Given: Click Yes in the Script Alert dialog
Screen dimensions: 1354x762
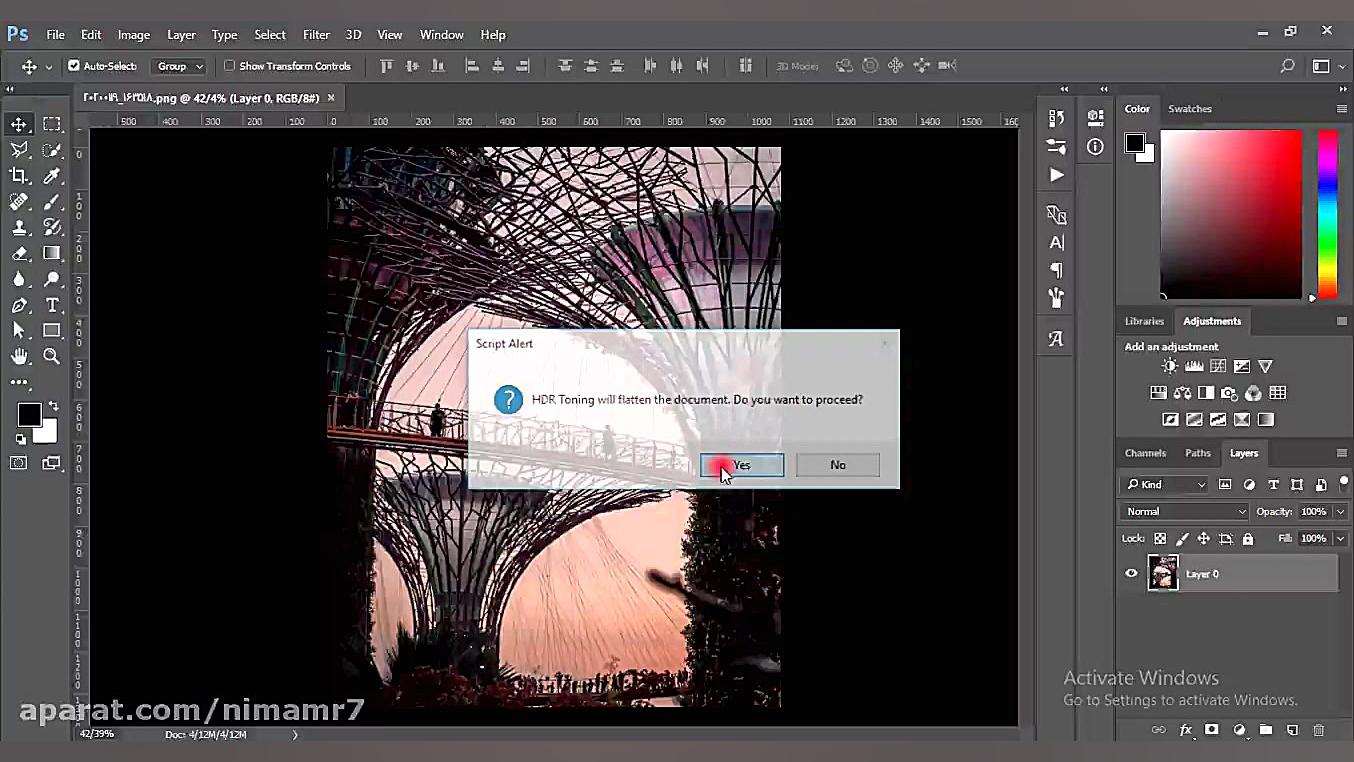Looking at the screenshot, I should point(740,464).
